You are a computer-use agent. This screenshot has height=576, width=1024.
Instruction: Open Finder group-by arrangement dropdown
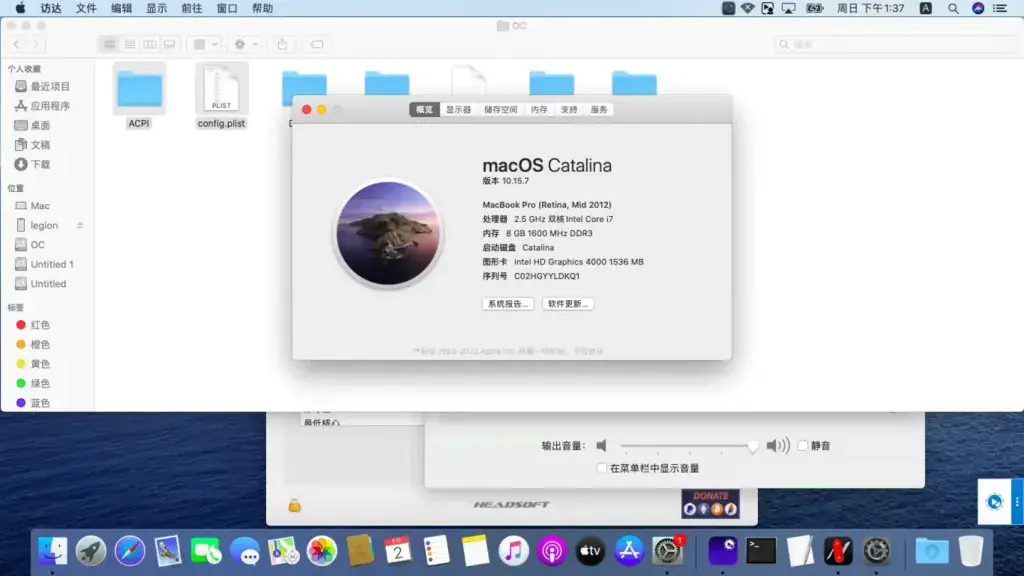205,44
